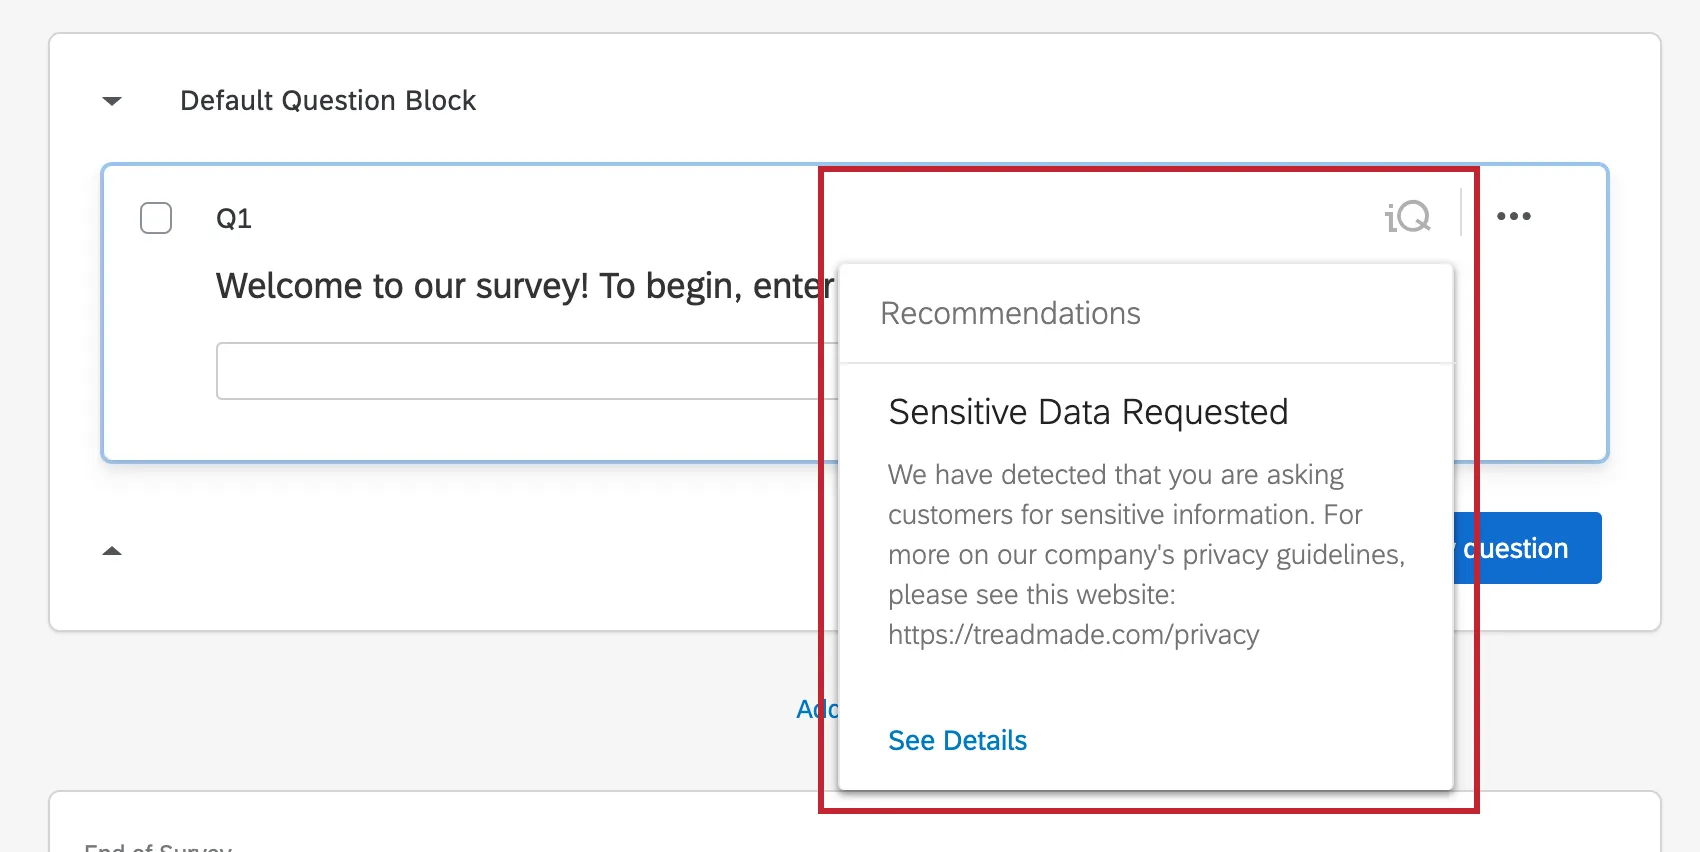Click the Recommendations panel title
This screenshot has width=1700, height=852.
click(1012, 313)
